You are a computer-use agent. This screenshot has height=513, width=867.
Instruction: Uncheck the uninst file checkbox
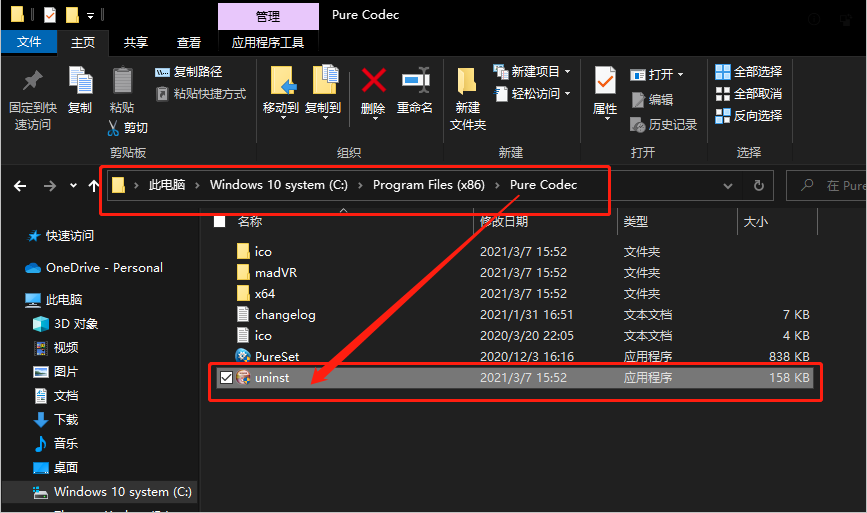226,378
